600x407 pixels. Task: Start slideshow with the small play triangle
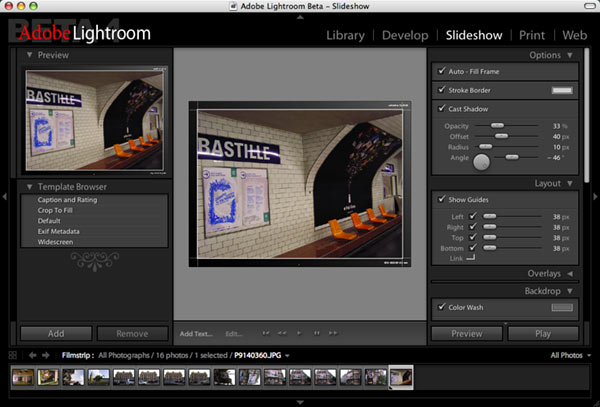click(x=299, y=333)
